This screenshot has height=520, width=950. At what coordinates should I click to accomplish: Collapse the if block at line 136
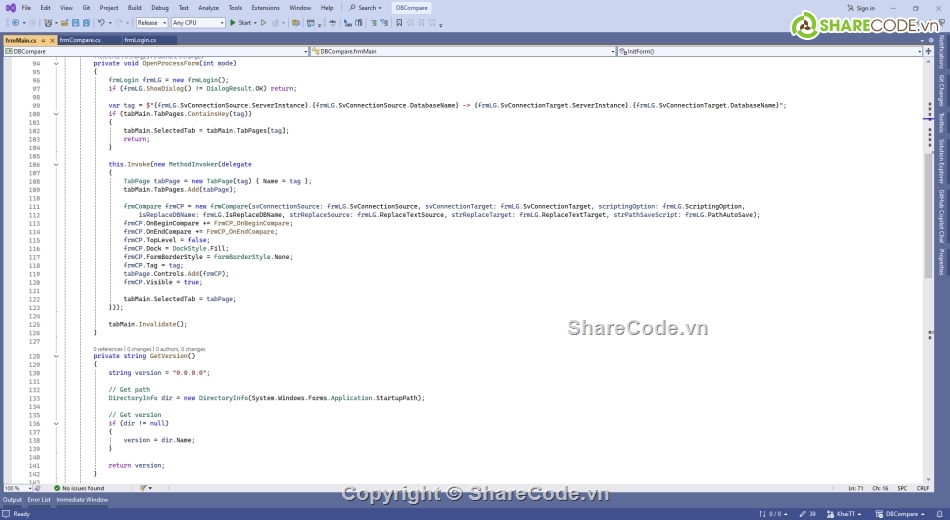click(56, 424)
